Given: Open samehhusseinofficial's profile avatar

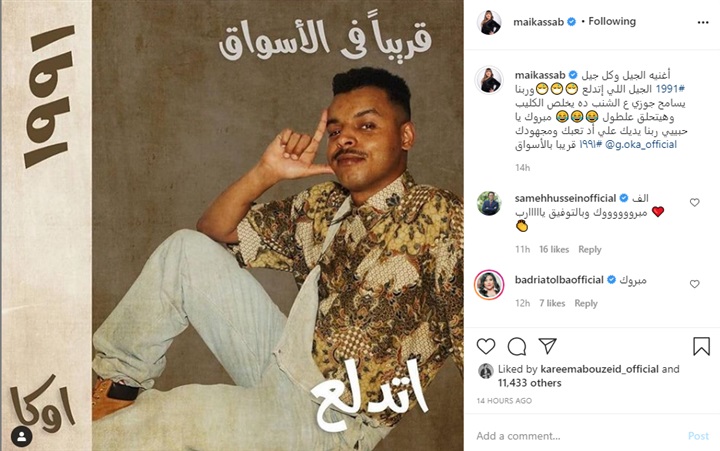Looking at the screenshot, I should (489, 203).
